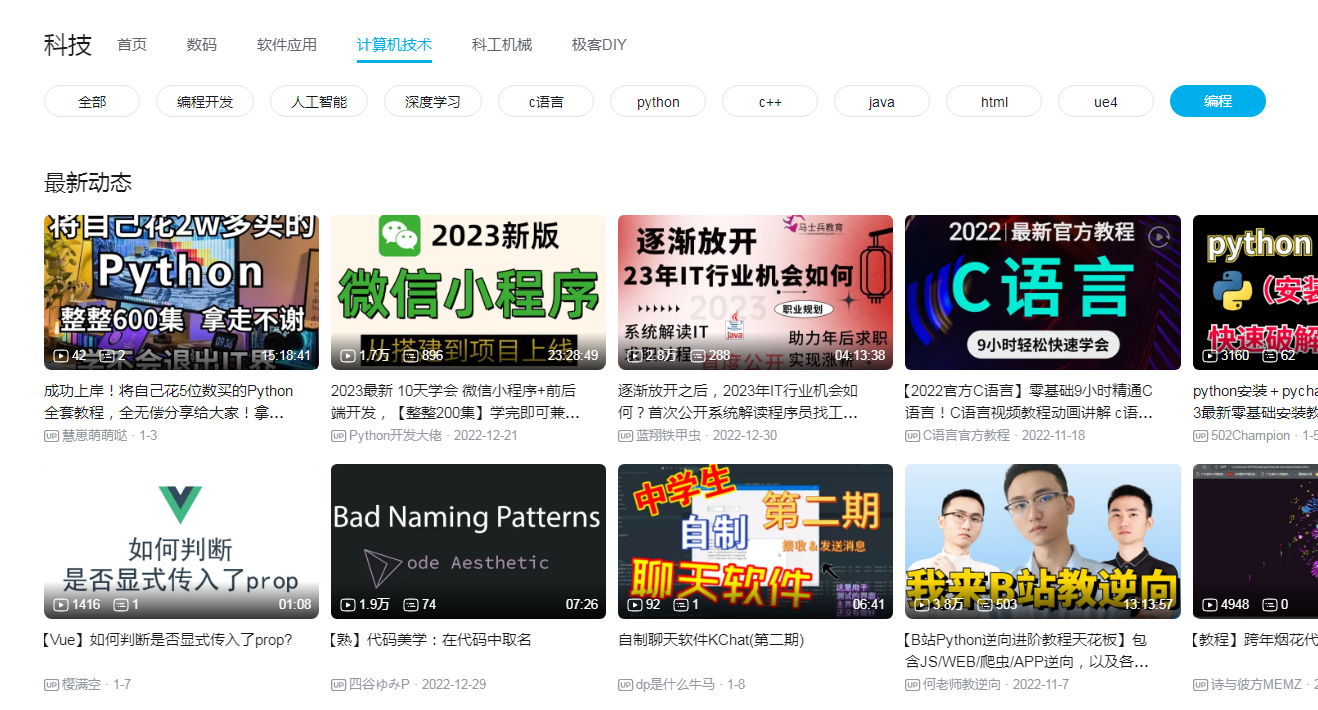The image size is (1318, 710).
Task: Click the UP badge icon beside 蓝翔铁甲虫
Action: point(625,436)
